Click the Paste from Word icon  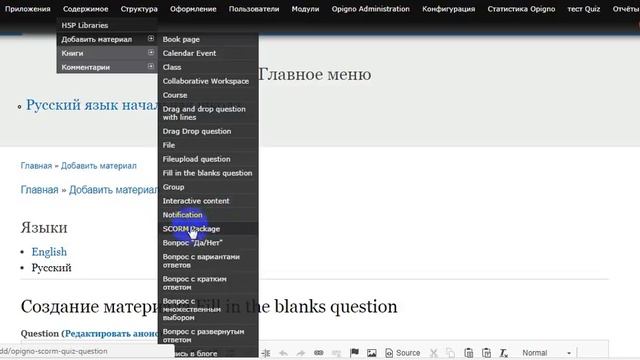point(486,353)
